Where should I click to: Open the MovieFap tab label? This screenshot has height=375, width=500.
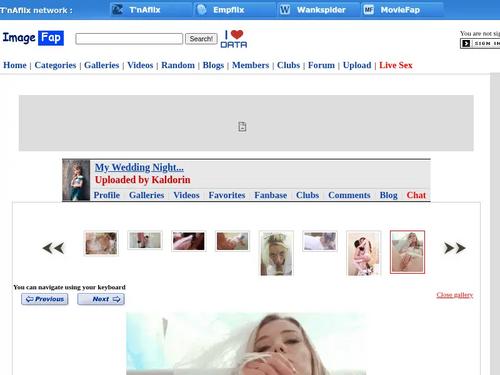pyautogui.click(x=400, y=10)
